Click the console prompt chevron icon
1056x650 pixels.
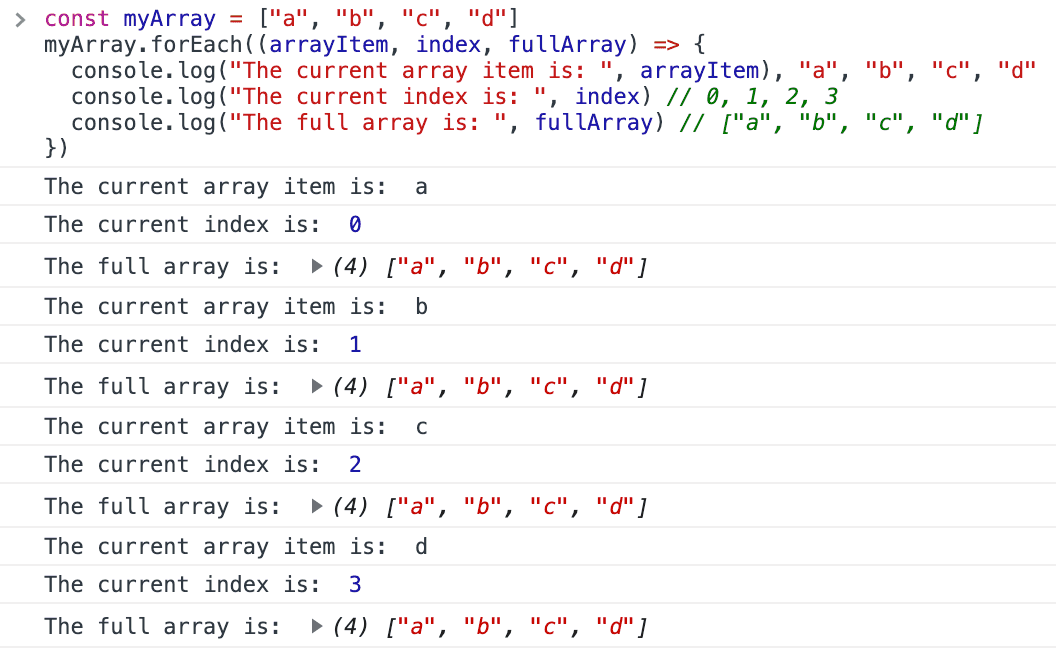[20, 18]
